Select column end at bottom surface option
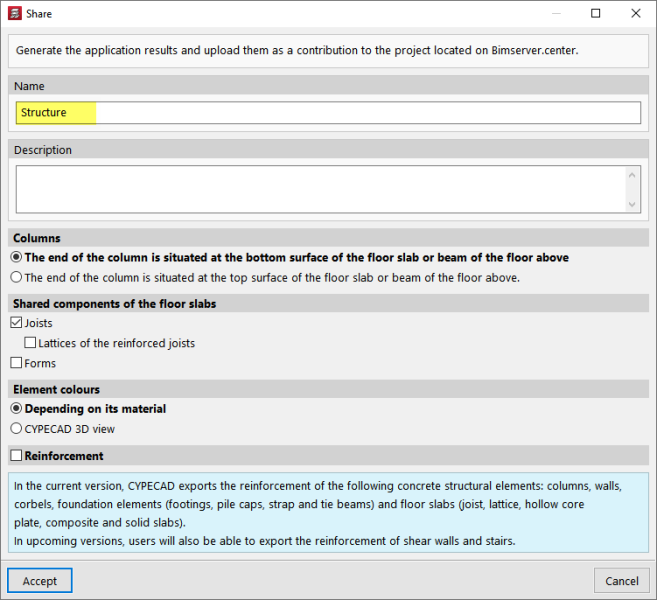Image resolution: width=657 pixels, height=600 pixels. 16,258
